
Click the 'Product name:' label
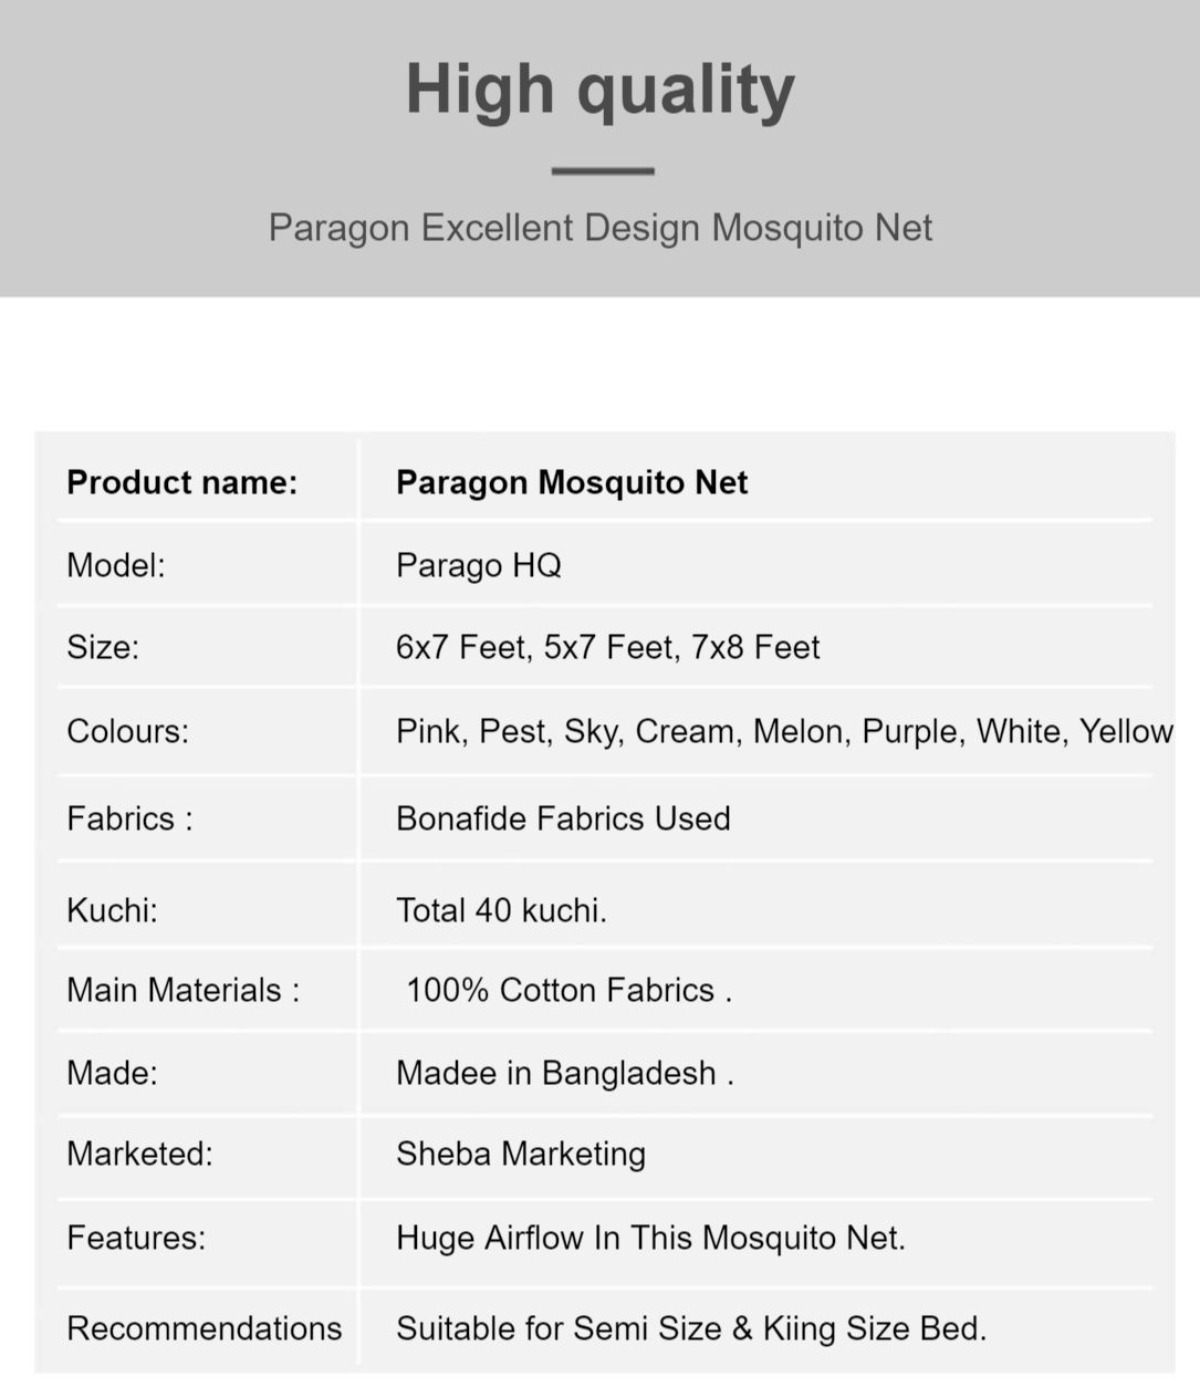click(x=182, y=482)
